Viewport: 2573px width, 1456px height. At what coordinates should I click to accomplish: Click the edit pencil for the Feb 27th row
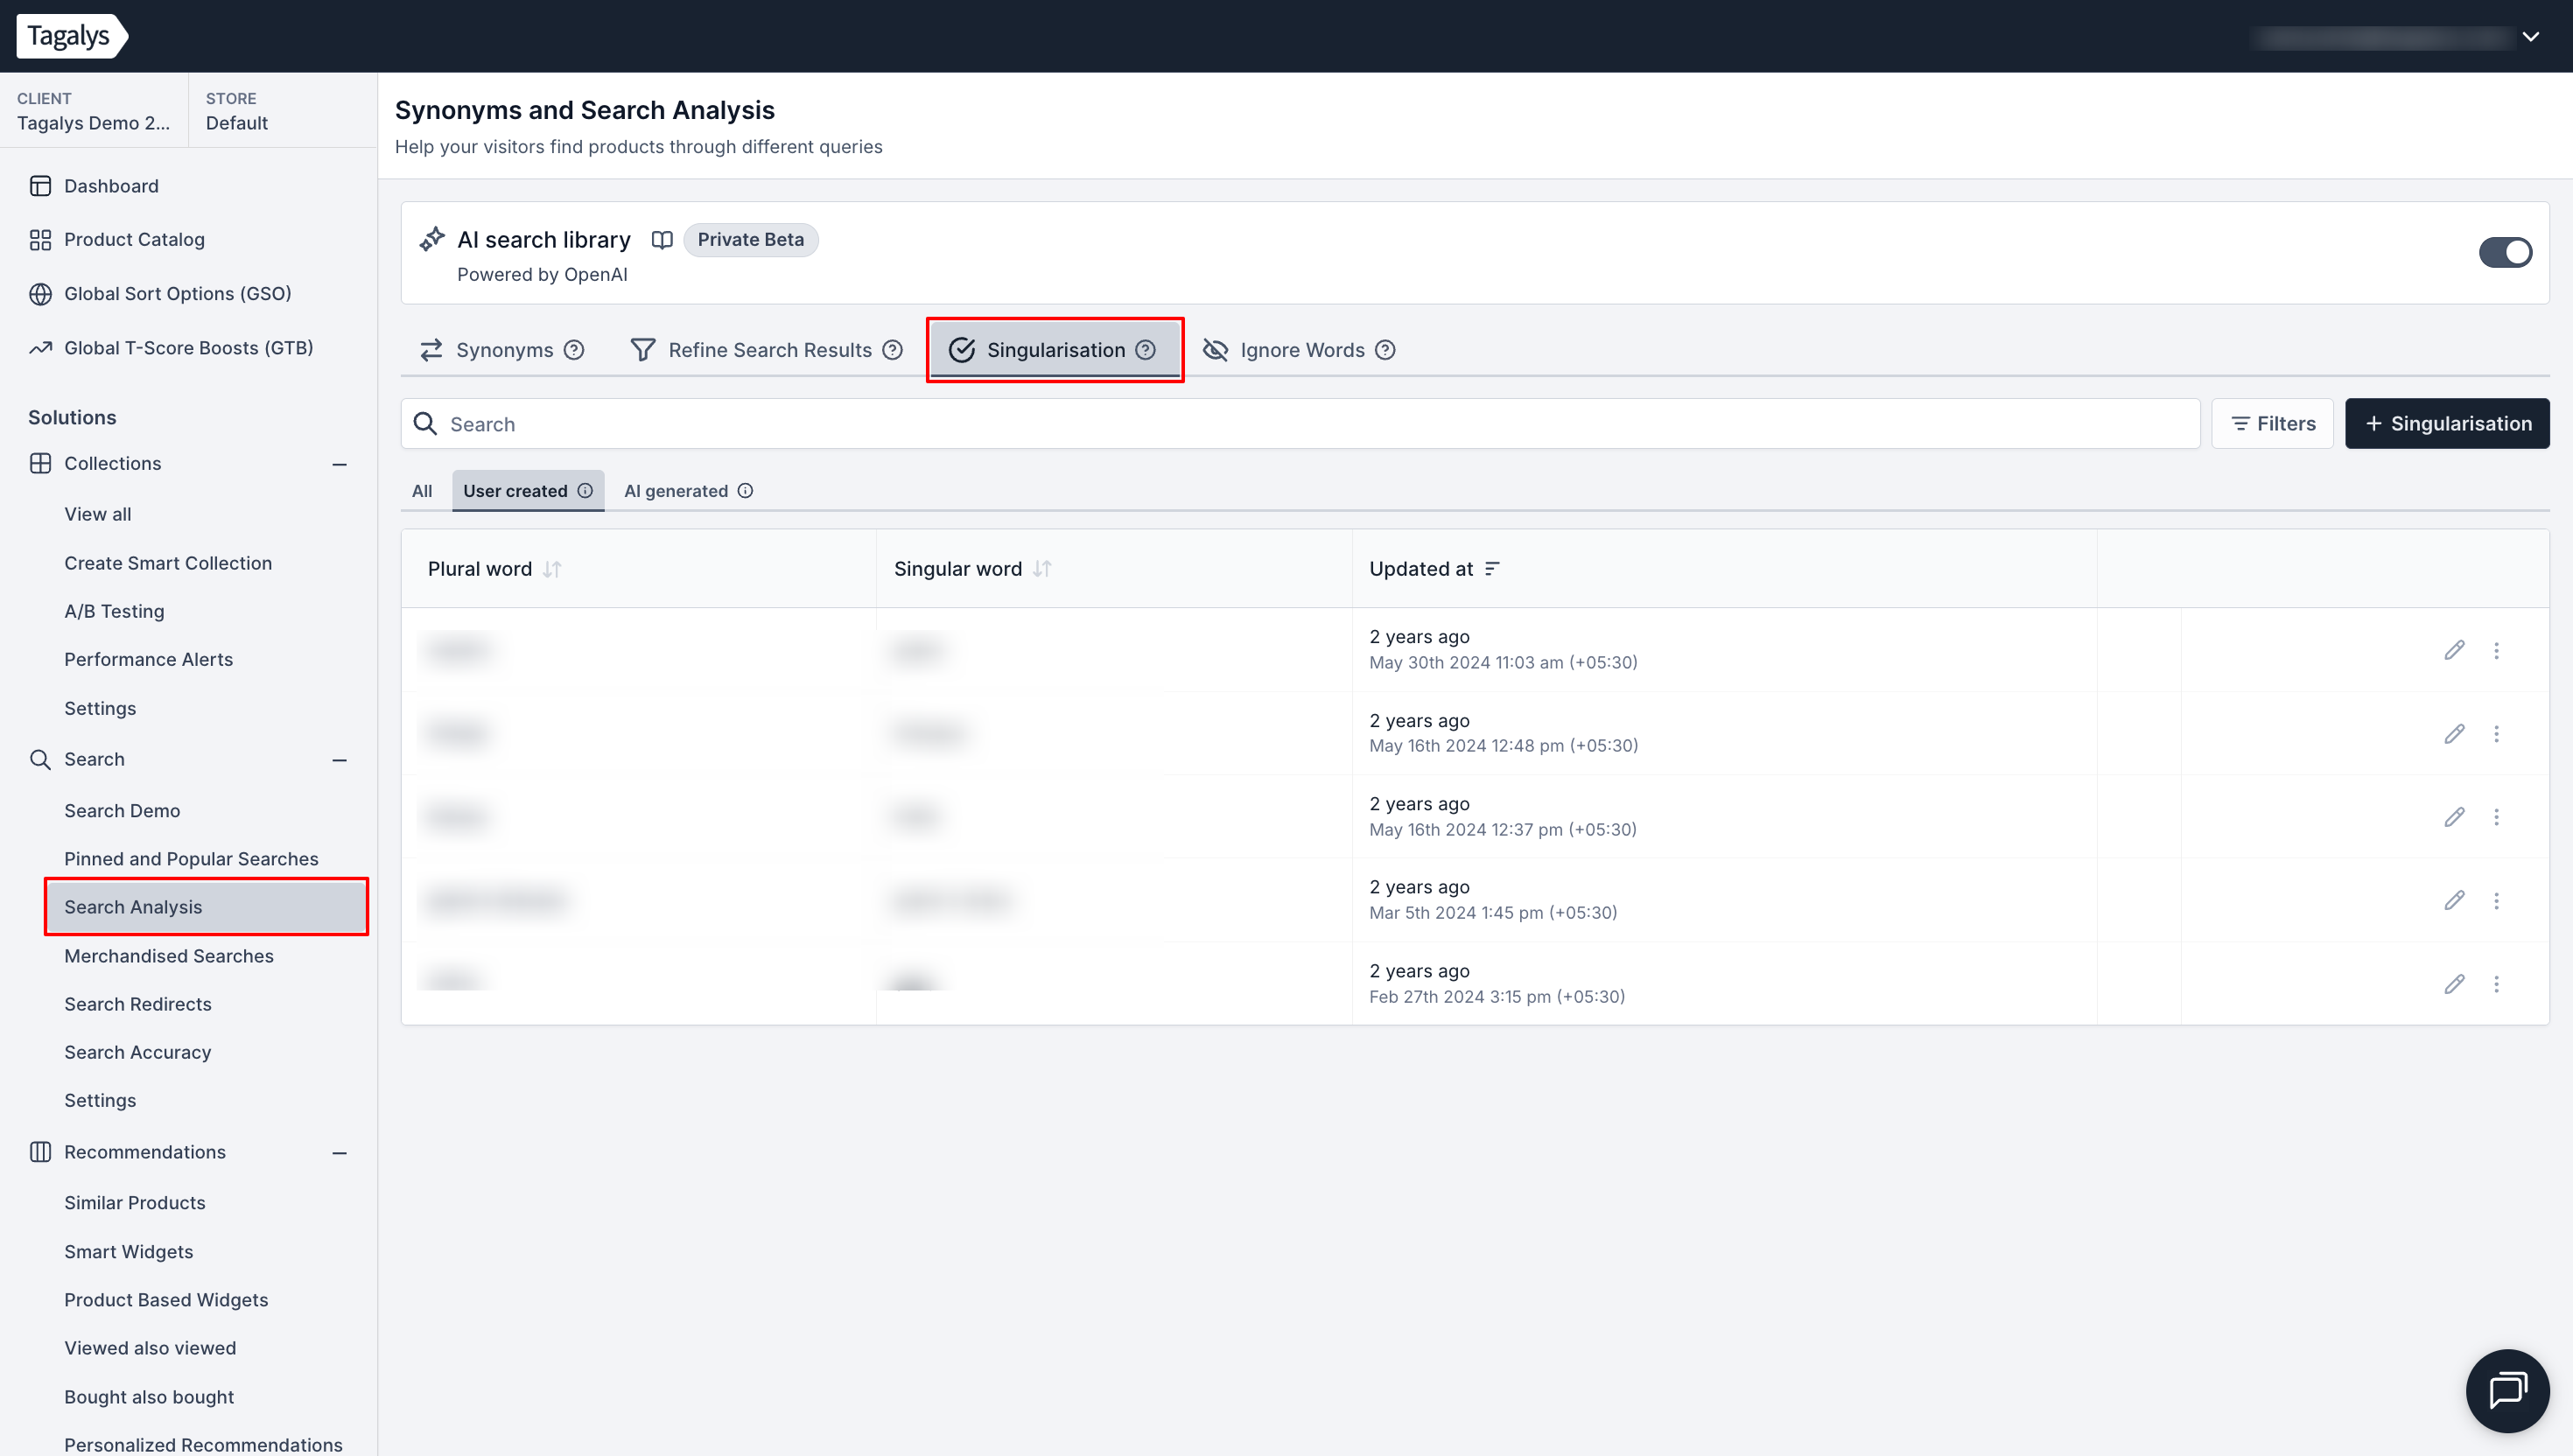pos(2454,984)
